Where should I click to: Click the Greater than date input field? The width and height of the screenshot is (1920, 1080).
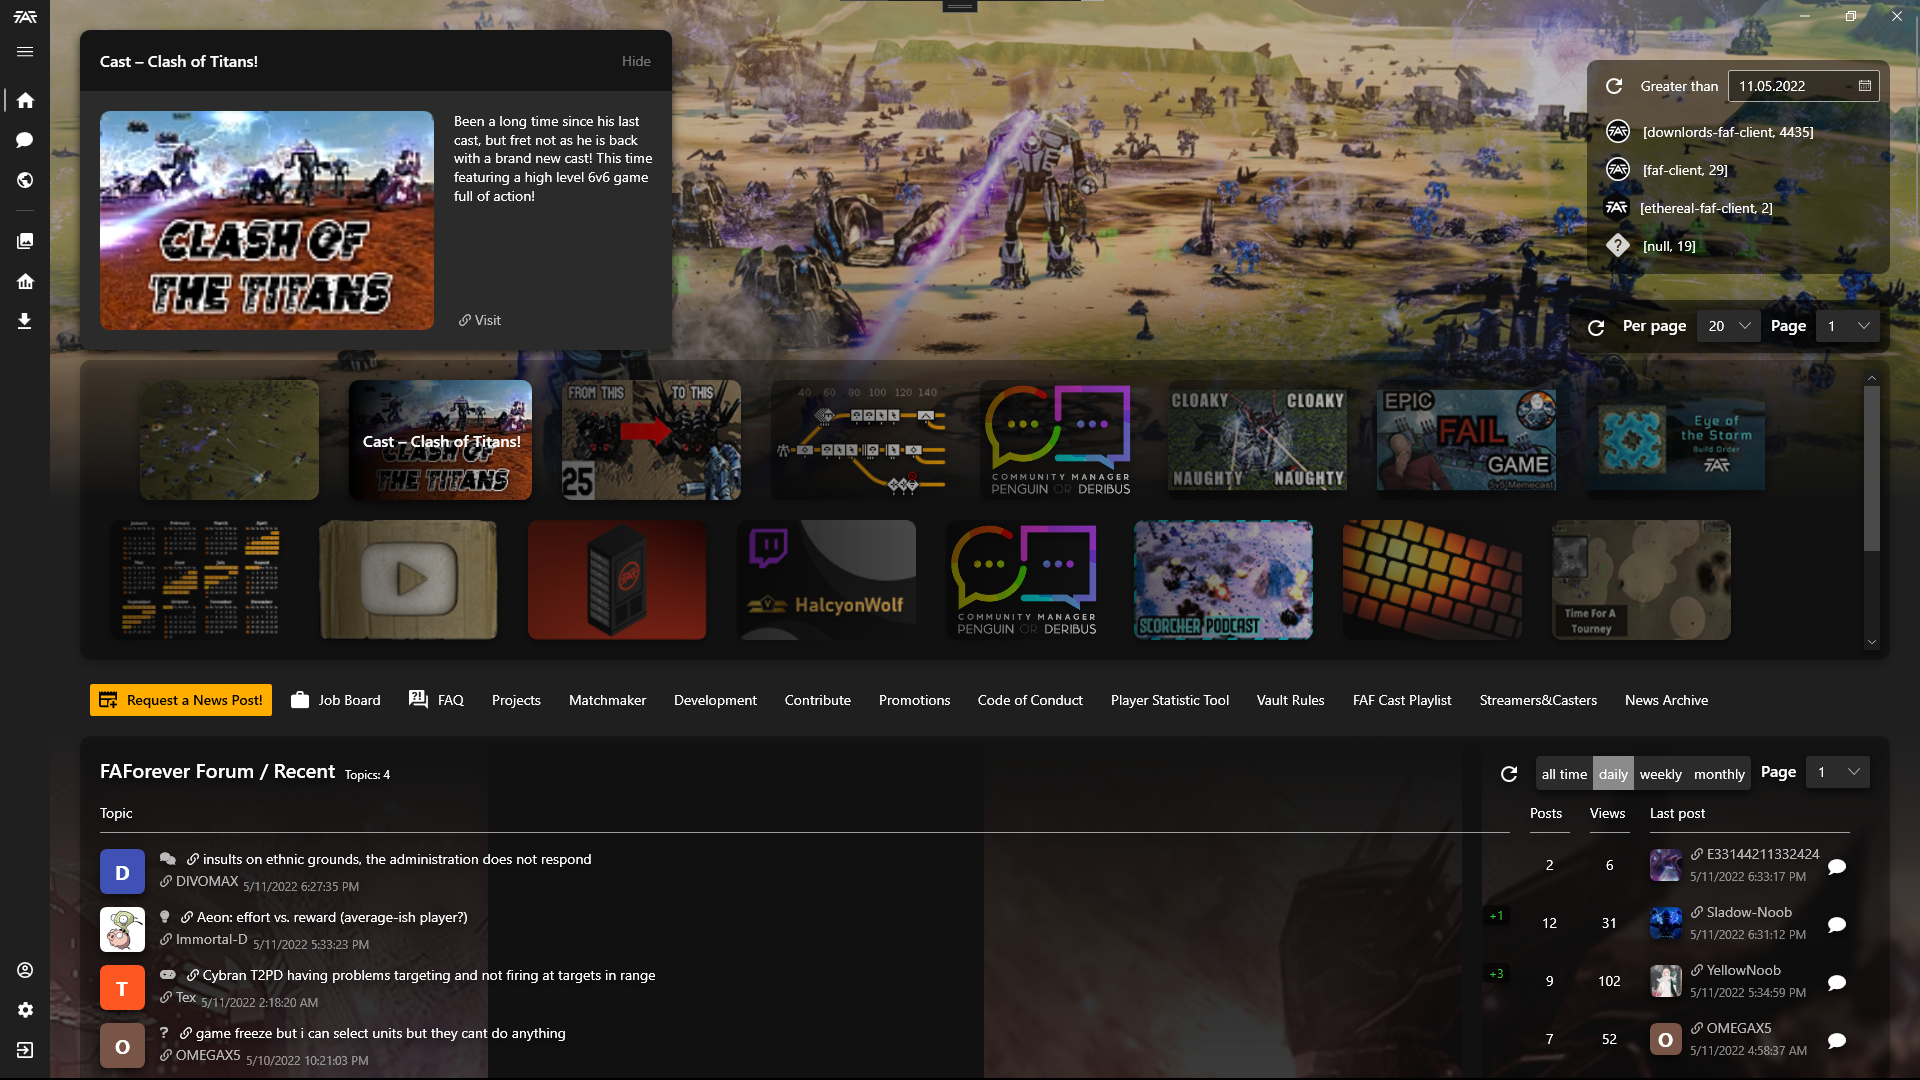[1803, 86]
